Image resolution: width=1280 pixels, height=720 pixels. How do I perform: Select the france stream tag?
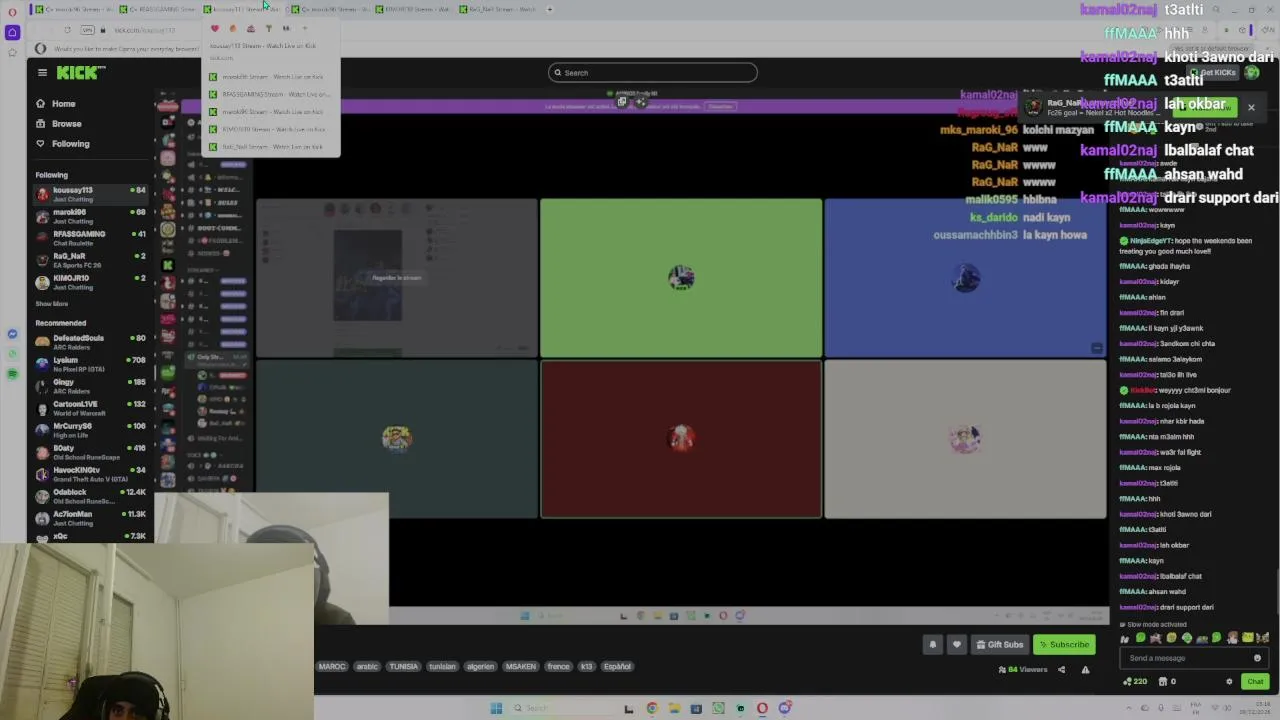558,667
